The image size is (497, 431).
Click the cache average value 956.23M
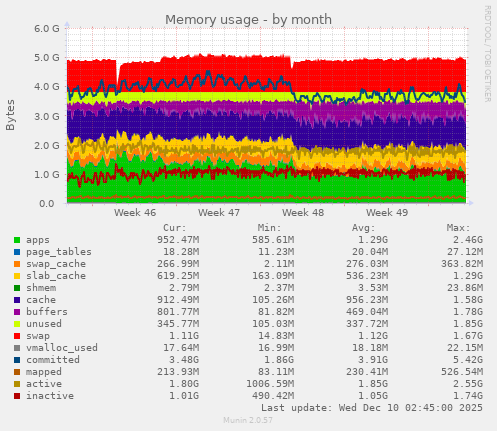[x=367, y=300]
